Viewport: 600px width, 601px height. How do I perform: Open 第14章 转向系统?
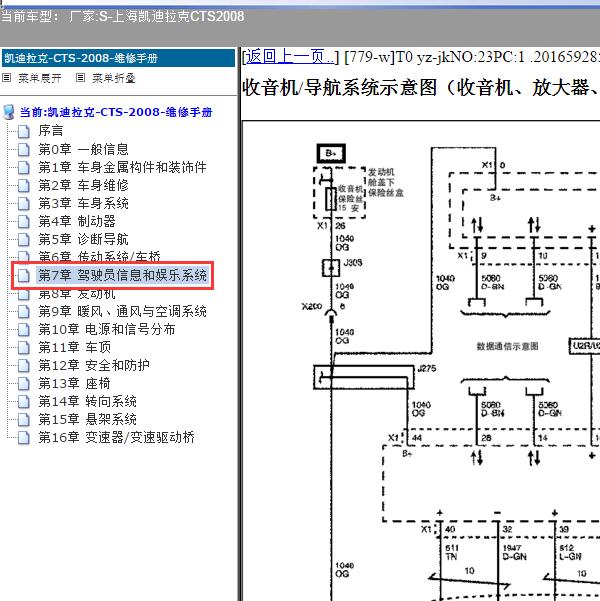pos(87,401)
